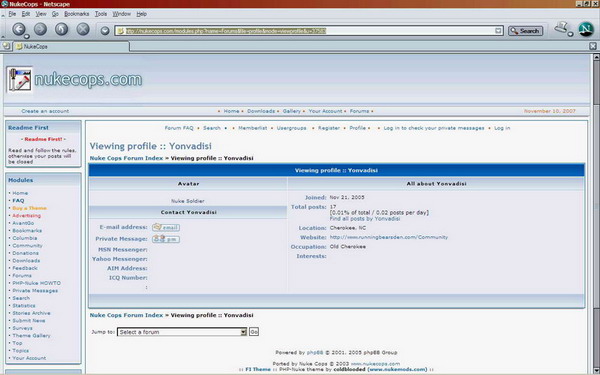Screen dimensions: 600x375
Task: Open the URL history dropdown arrow
Action: [x=498, y=31]
